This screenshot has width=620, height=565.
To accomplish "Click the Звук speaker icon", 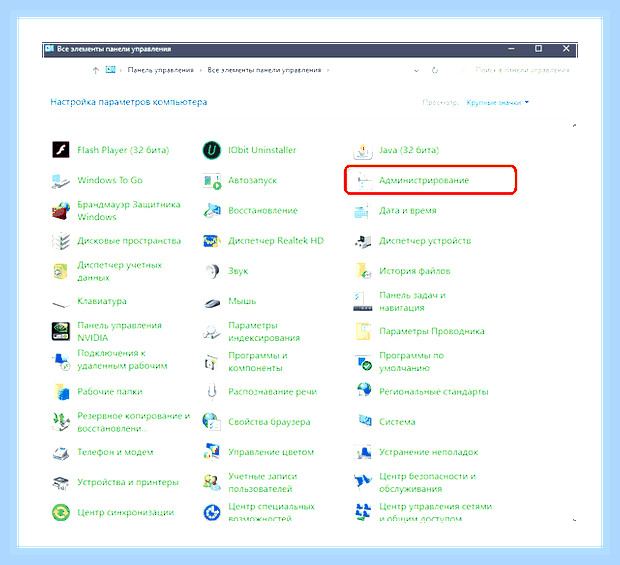I will 212,271.
